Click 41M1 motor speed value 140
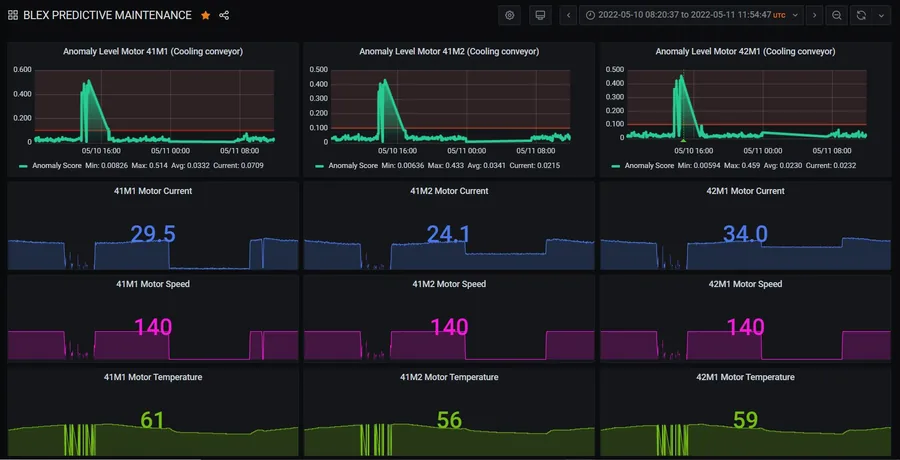900x460 pixels. [x=153, y=327]
